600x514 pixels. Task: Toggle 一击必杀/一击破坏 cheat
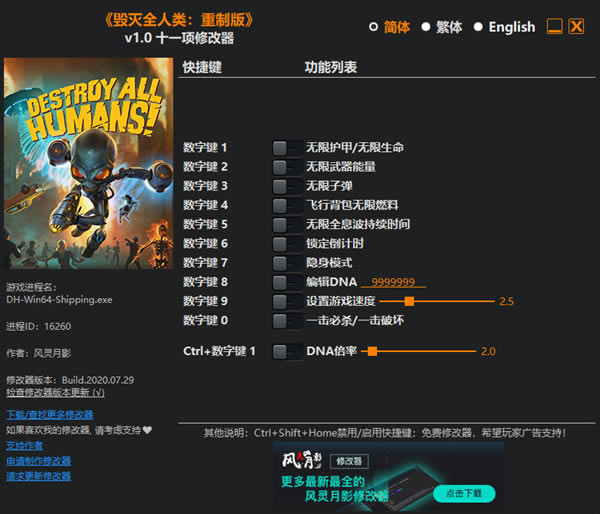click(286, 320)
